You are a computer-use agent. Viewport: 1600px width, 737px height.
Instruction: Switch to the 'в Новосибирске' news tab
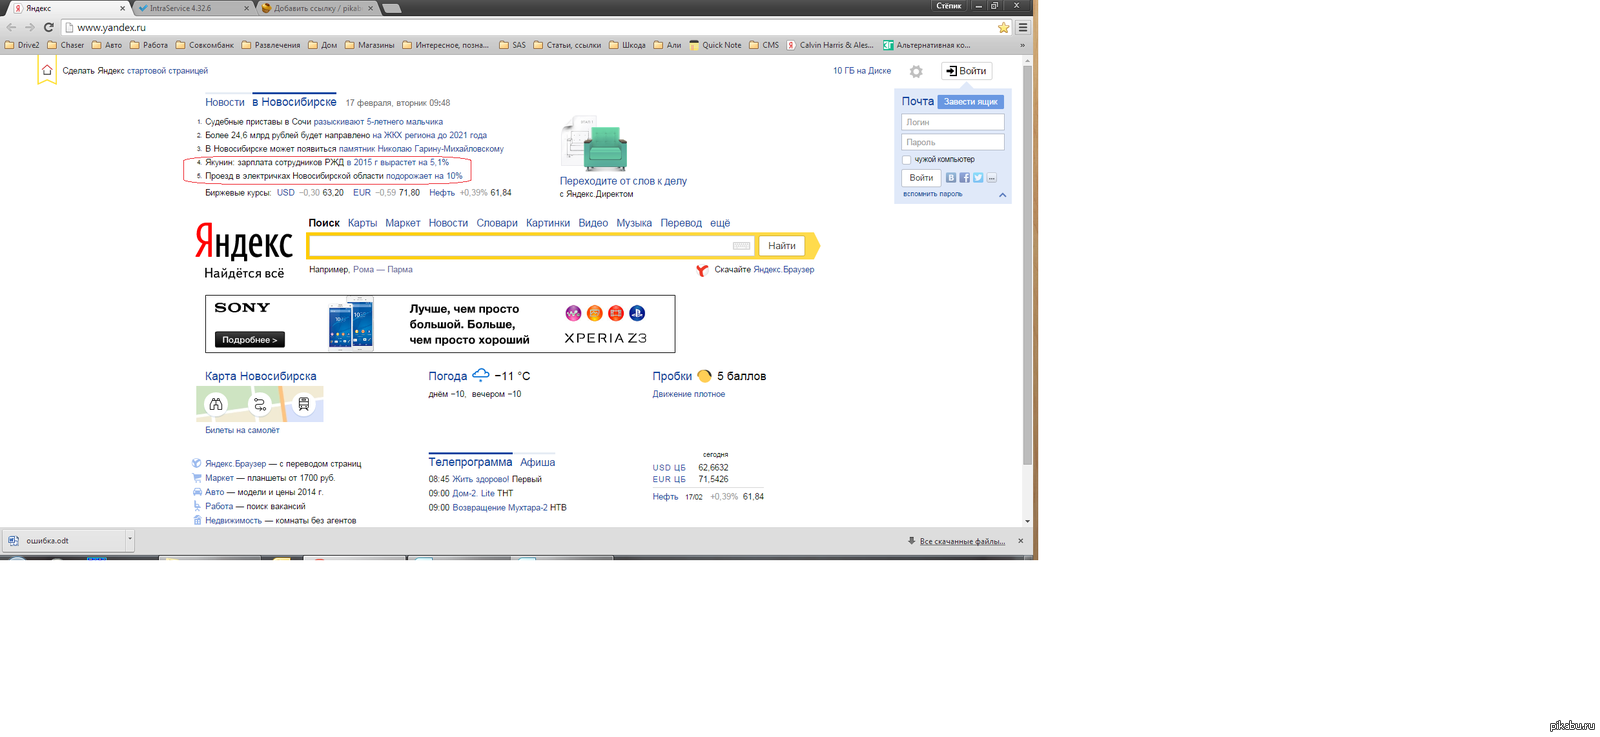click(294, 102)
